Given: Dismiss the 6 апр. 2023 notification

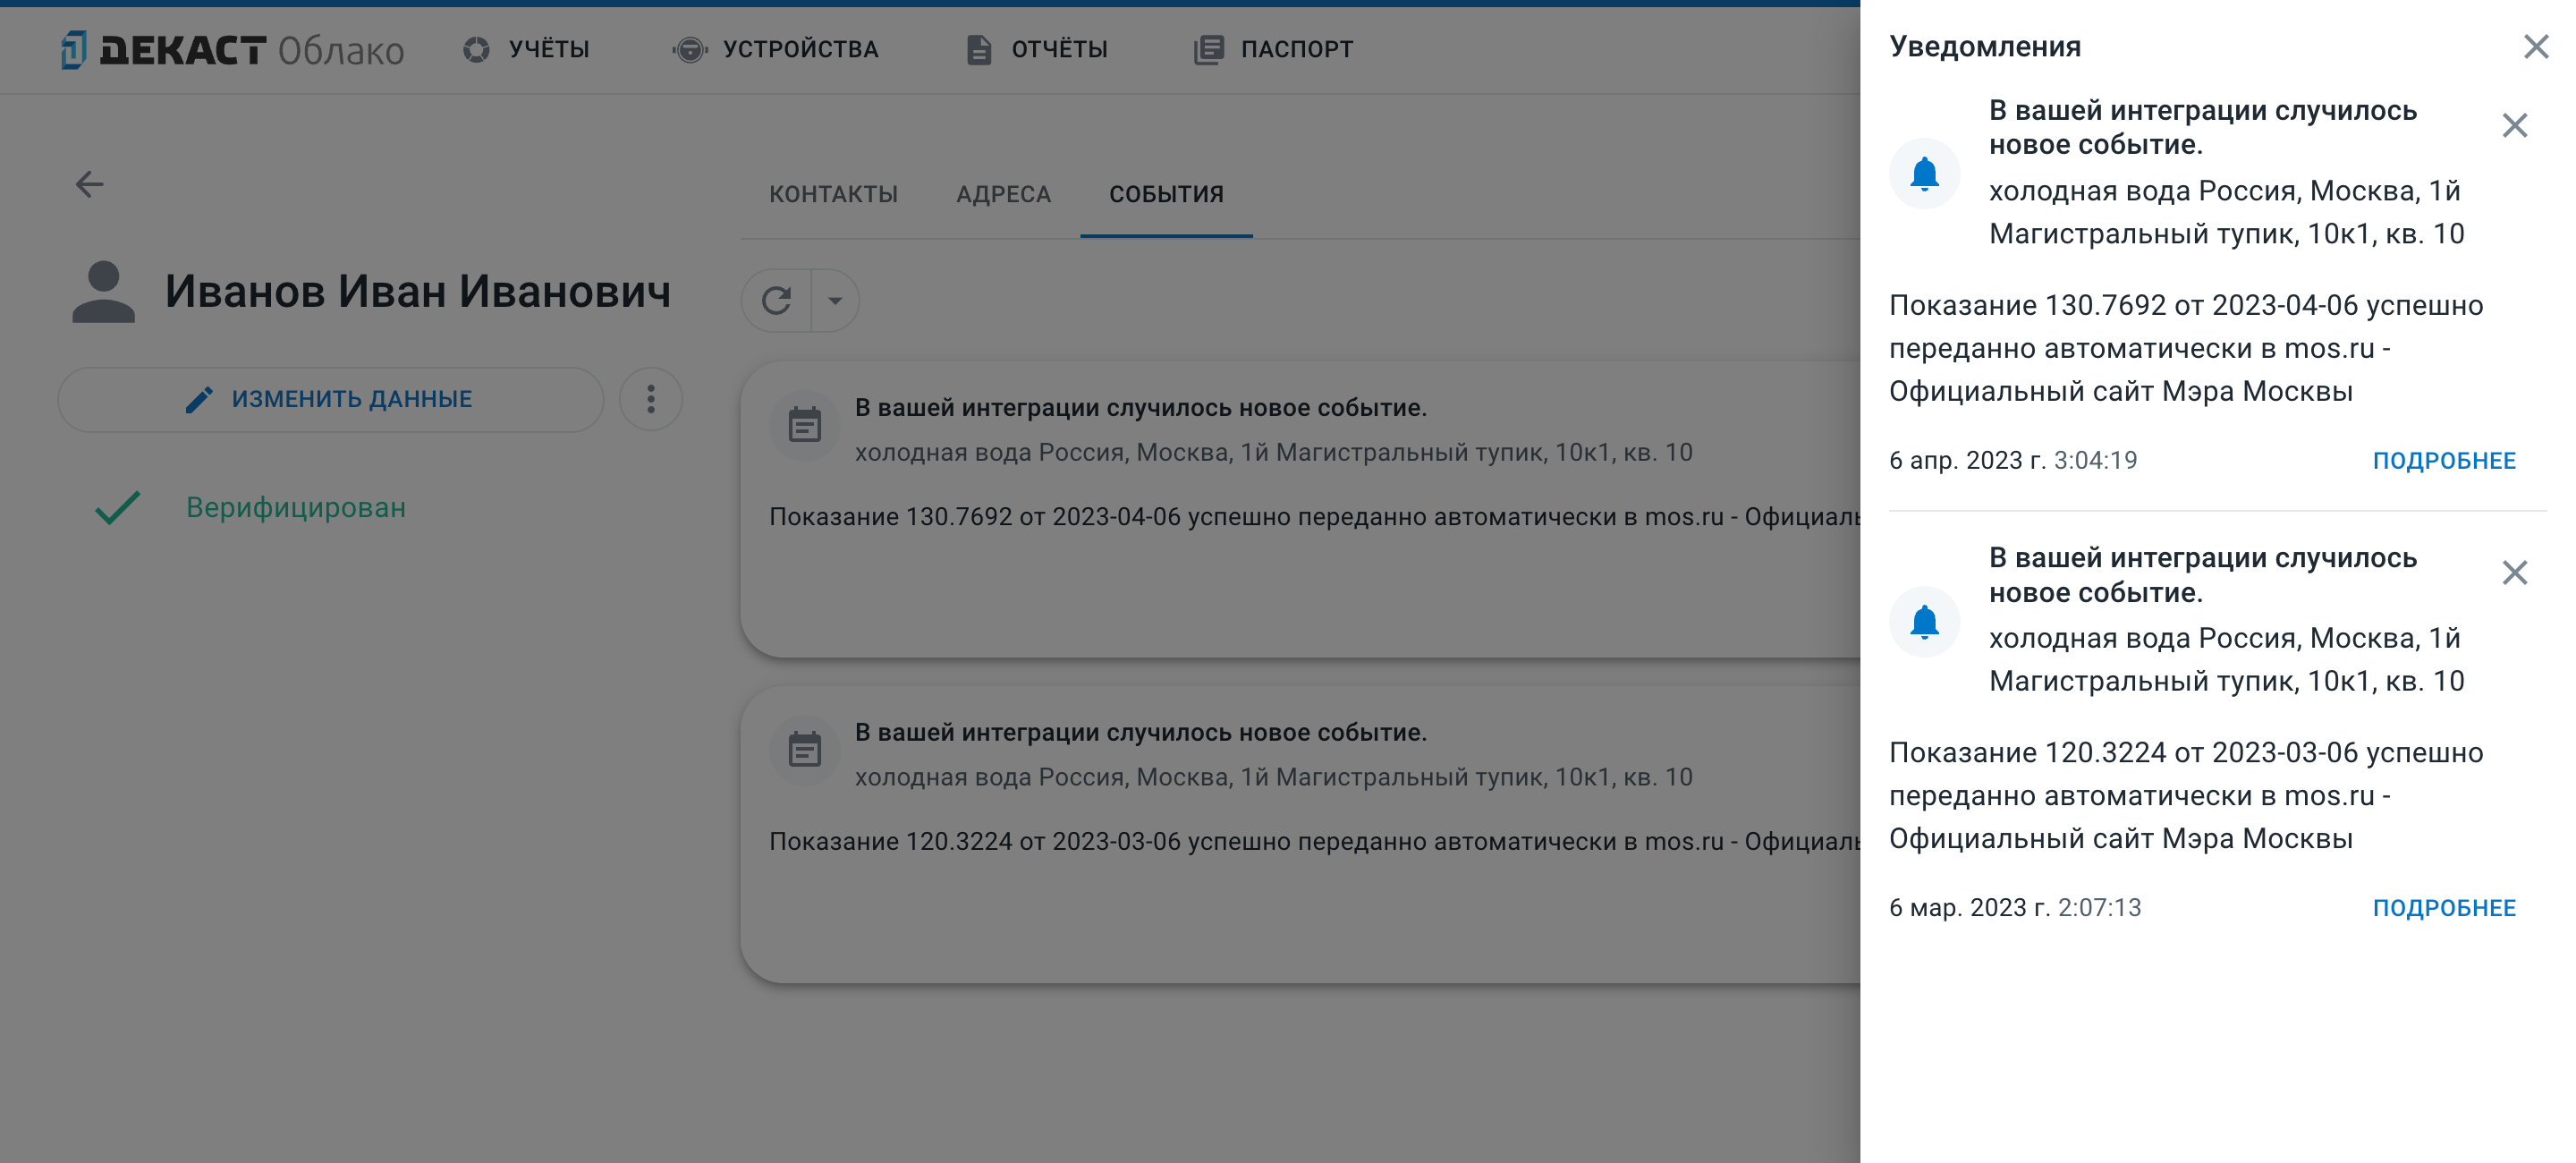Looking at the screenshot, I should point(2514,125).
